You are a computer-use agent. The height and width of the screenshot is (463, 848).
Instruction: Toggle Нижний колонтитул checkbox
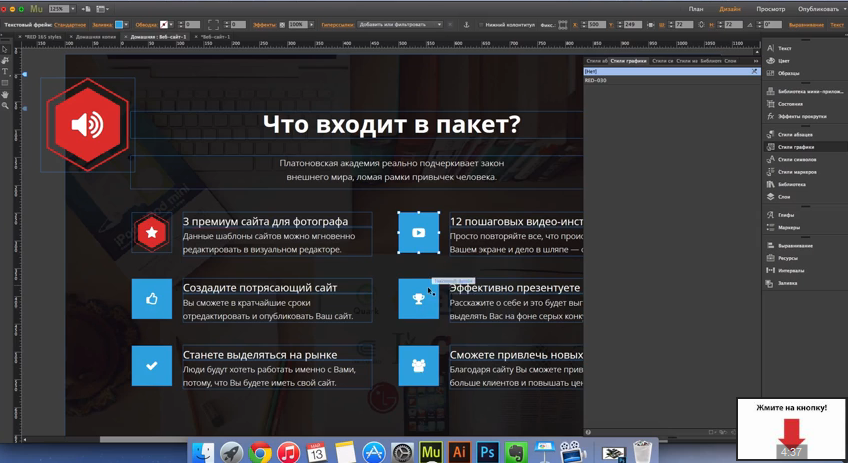click(x=481, y=25)
